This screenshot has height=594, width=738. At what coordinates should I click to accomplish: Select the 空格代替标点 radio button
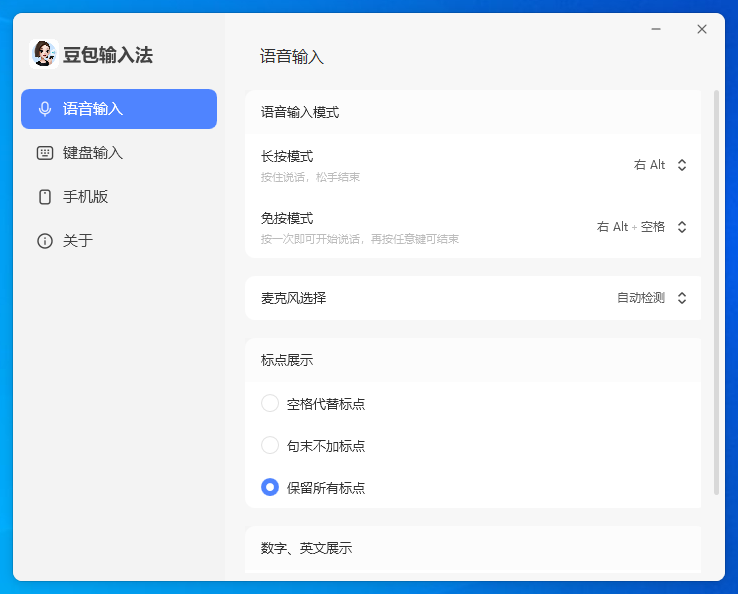click(x=270, y=403)
